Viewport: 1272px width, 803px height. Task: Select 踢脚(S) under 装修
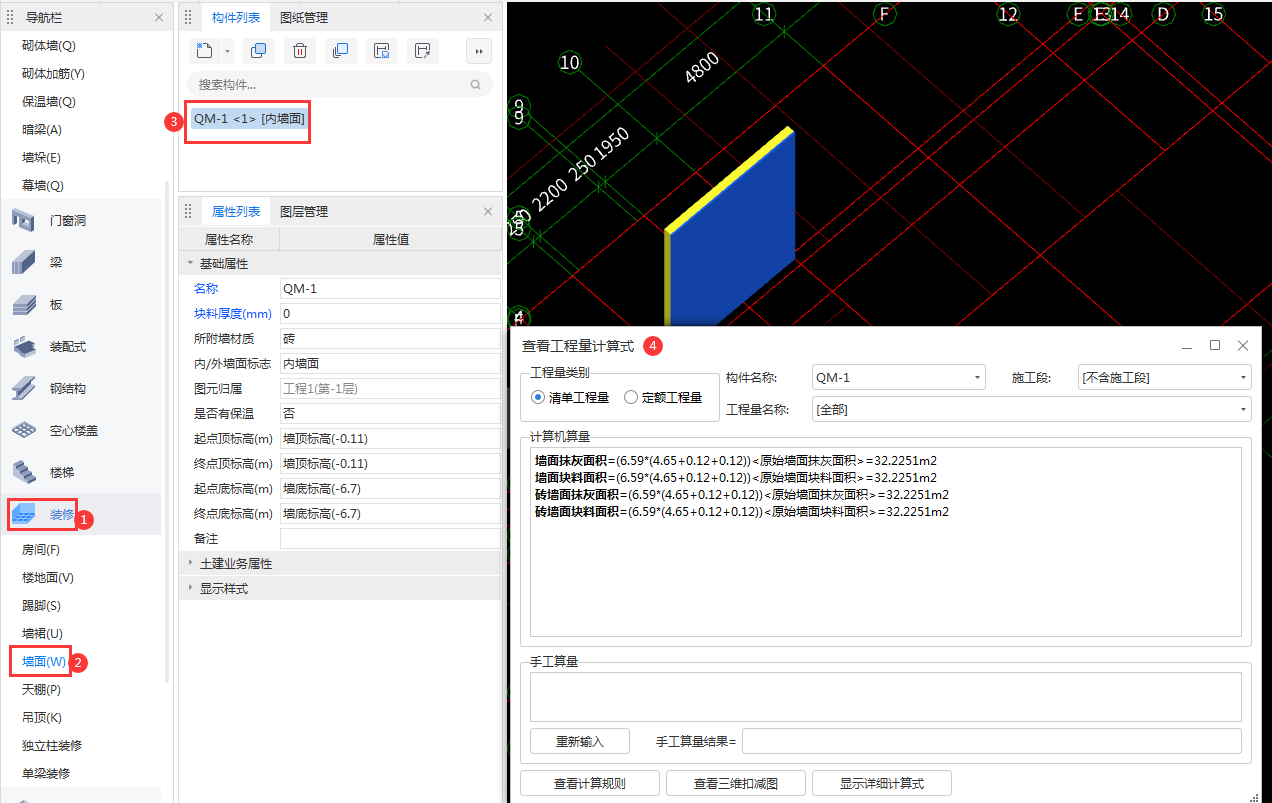click(41, 605)
